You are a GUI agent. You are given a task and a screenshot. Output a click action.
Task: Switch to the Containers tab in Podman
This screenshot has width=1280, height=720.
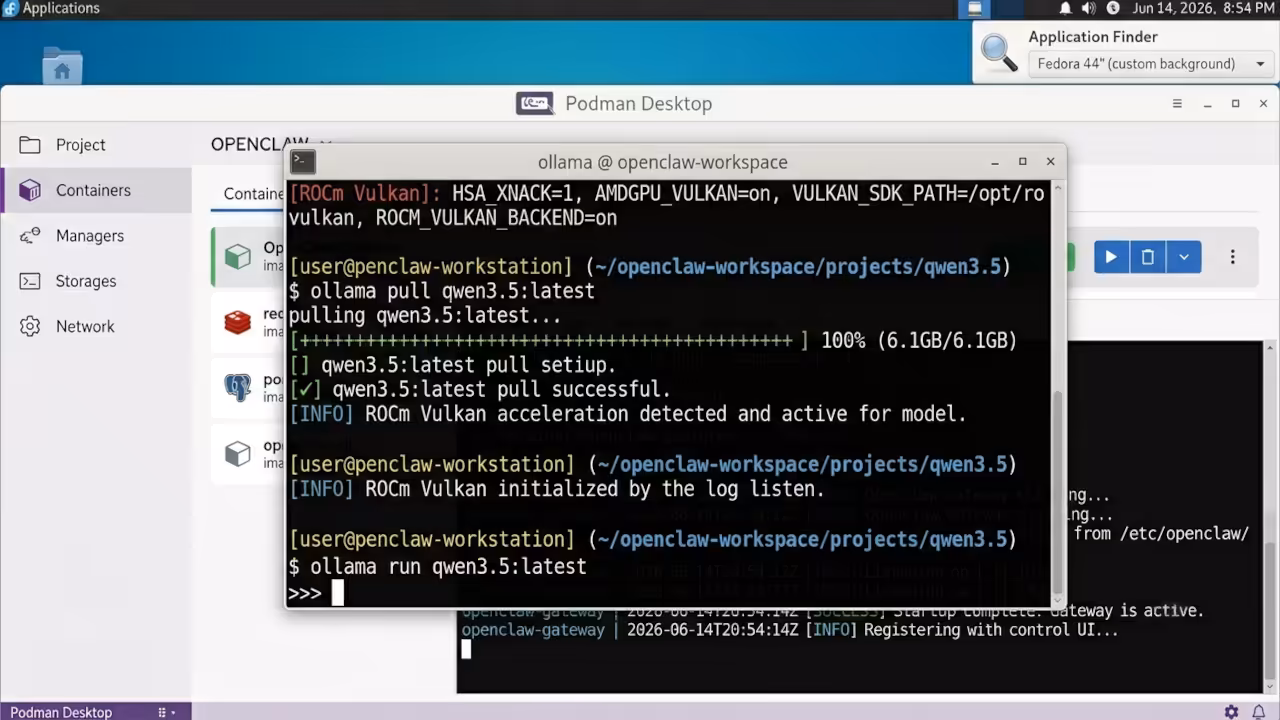tap(254, 194)
